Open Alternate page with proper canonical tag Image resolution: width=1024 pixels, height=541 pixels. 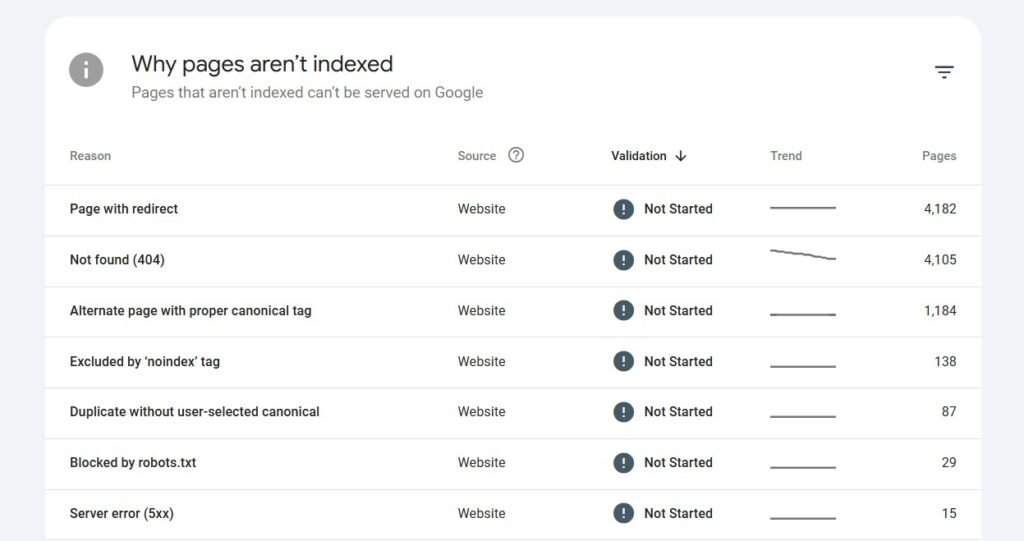[x=190, y=311]
